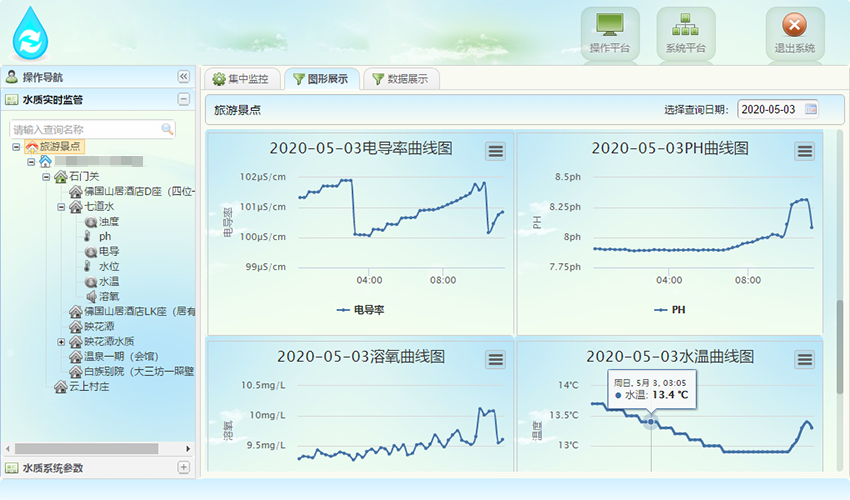Expand the 水质系统参数 section
This screenshot has height=500, width=850.
pyautogui.click(x=183, y=467)
